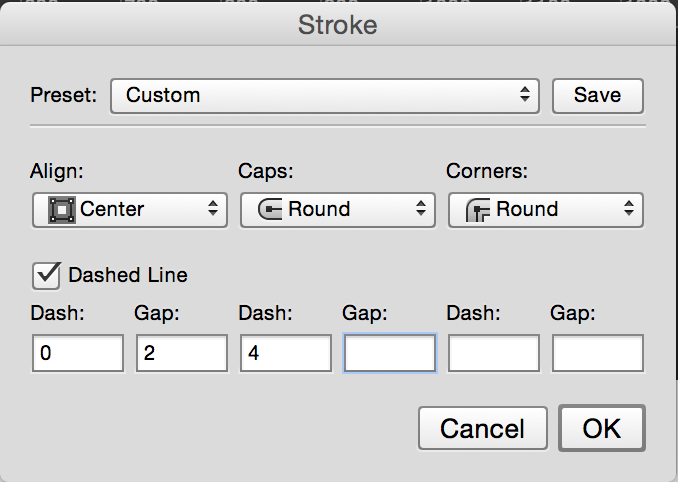Focus the third empty Gap field

[598, 353]
